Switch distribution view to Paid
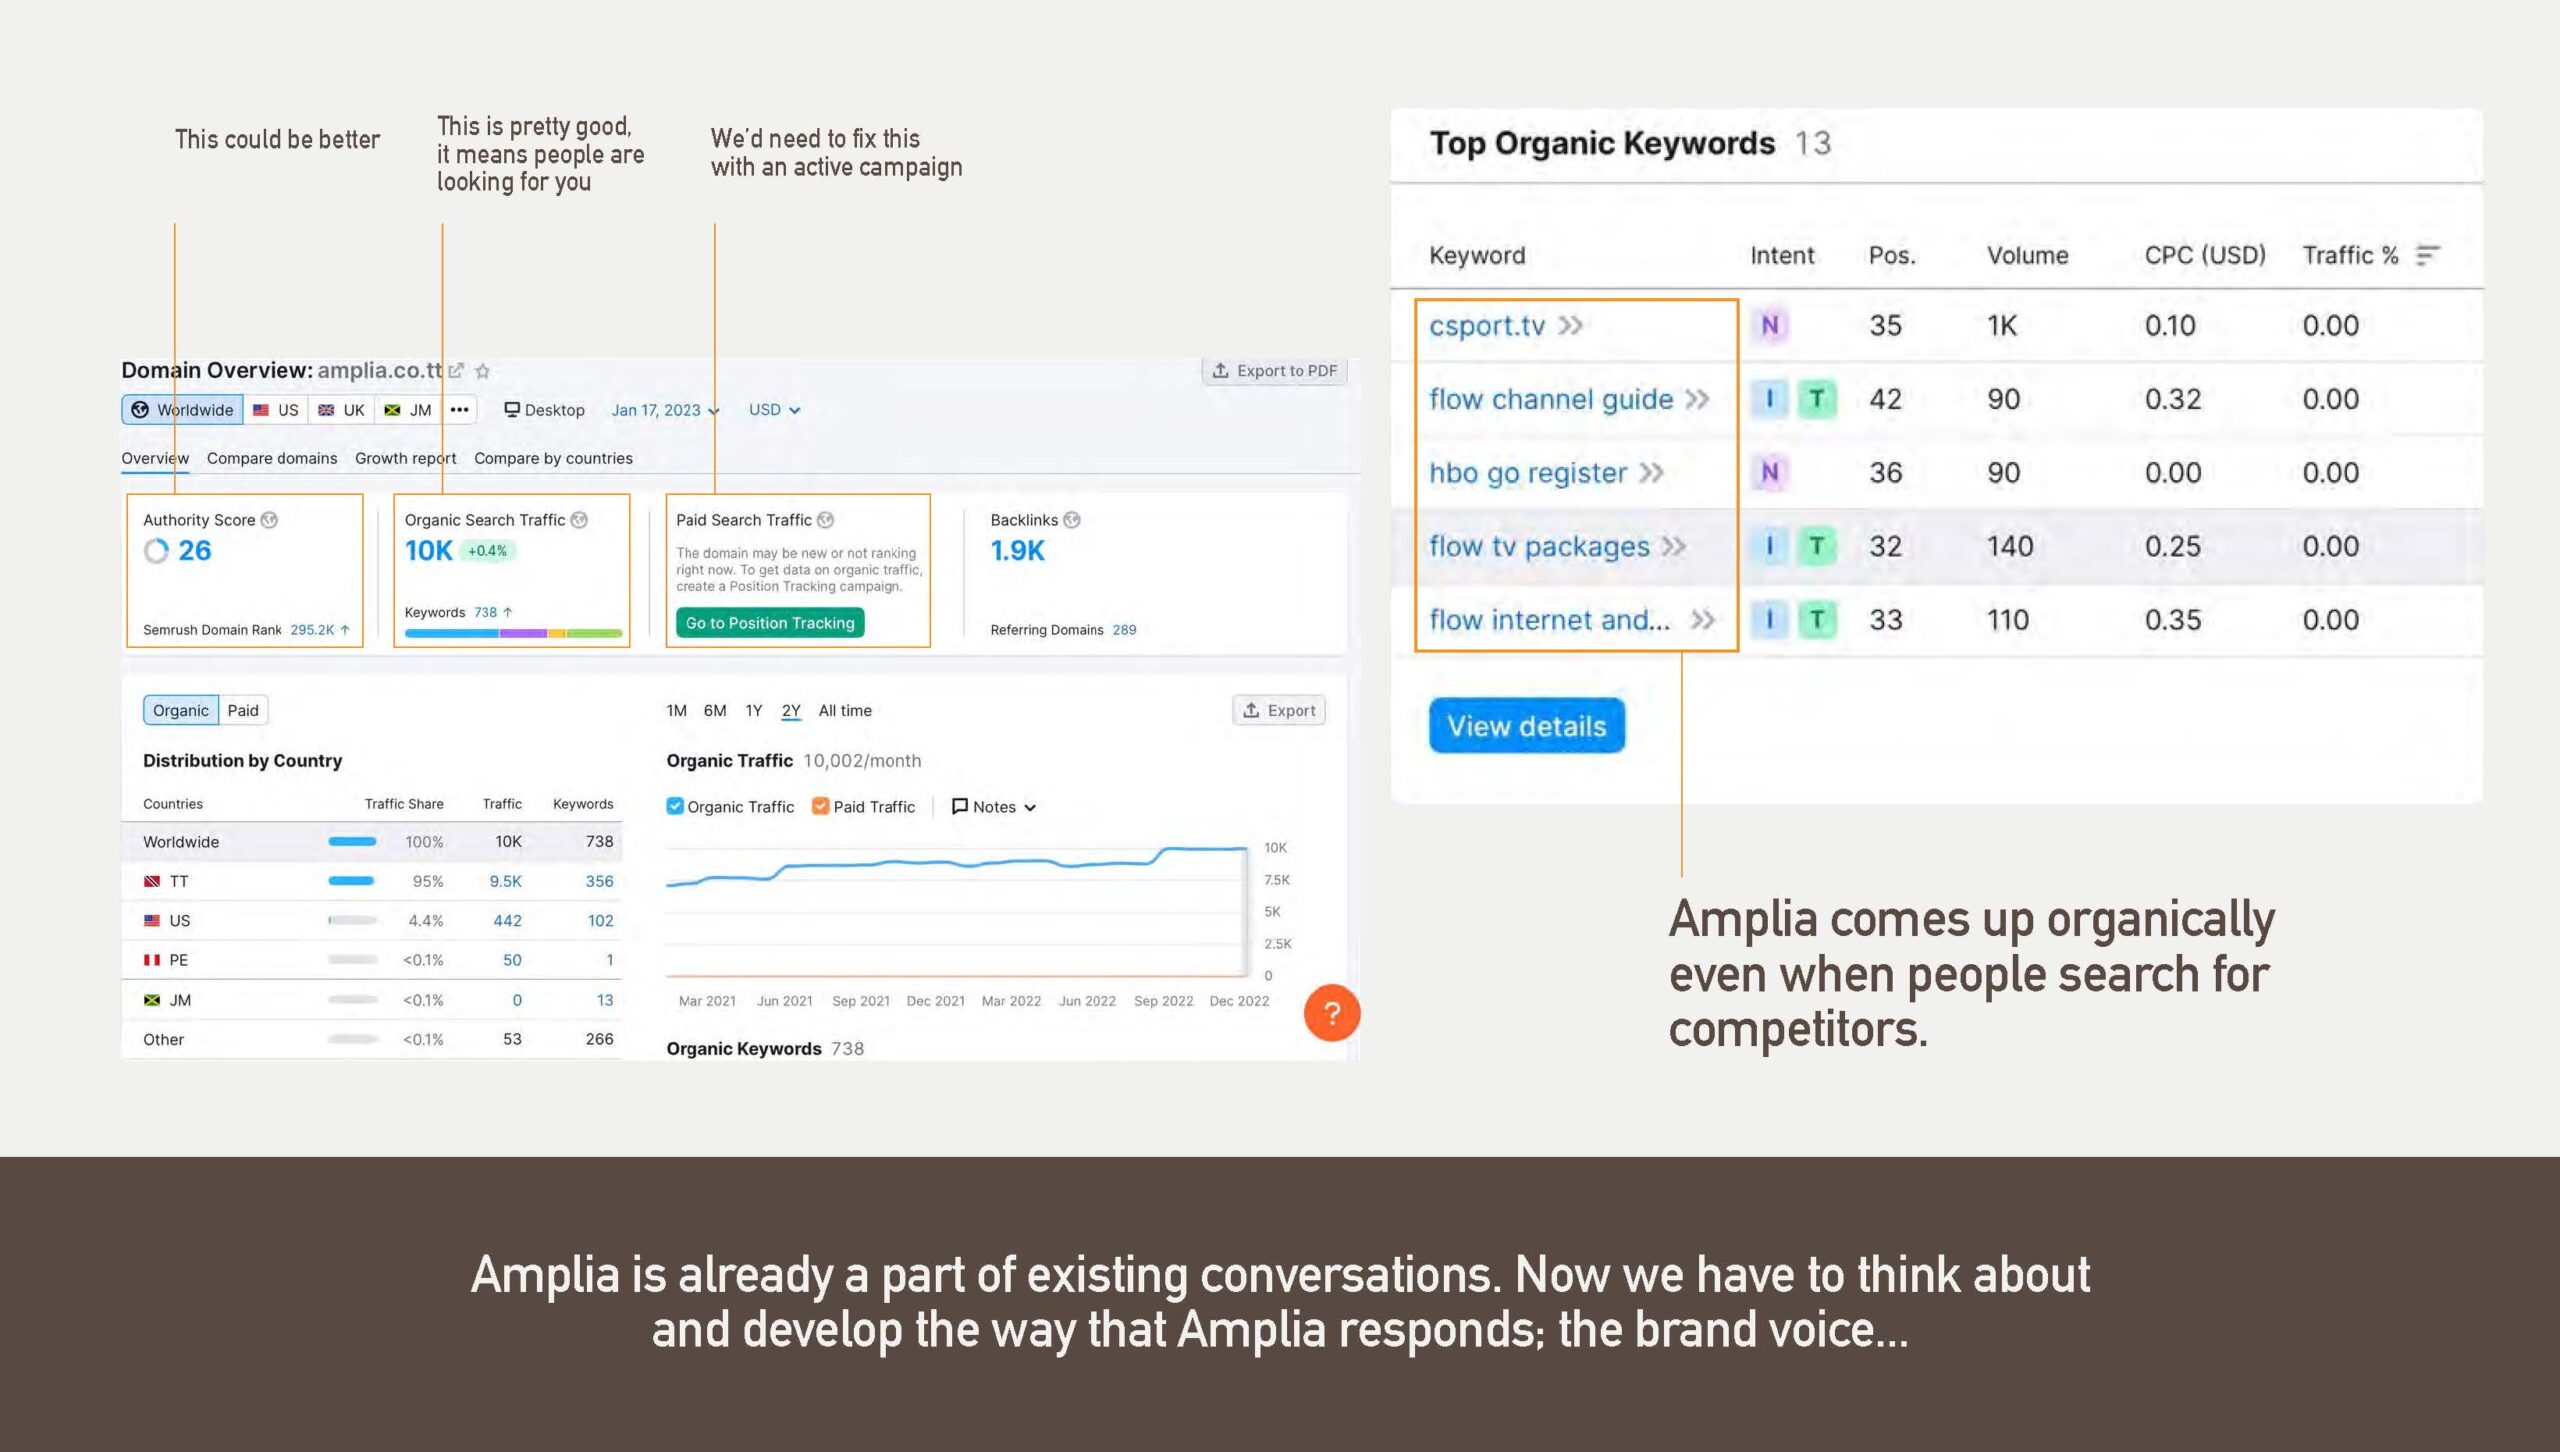Screen dimensions: 2560x1452 click(243, 710)
